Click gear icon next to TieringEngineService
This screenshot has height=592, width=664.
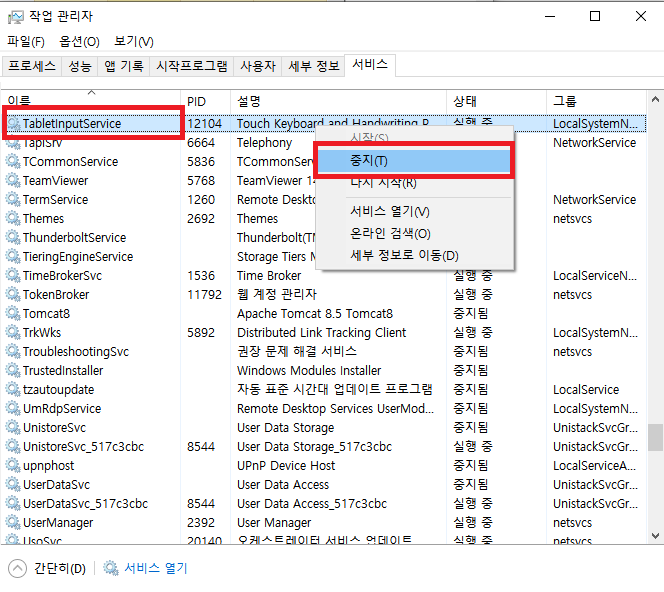(x=13, y=257)
